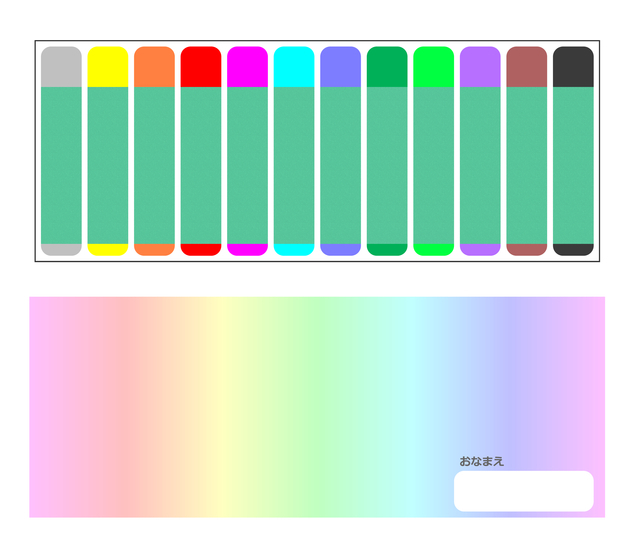Click the red crayon's bottom tip
This screenshot has height=552, width=640.
click(201, 249)
